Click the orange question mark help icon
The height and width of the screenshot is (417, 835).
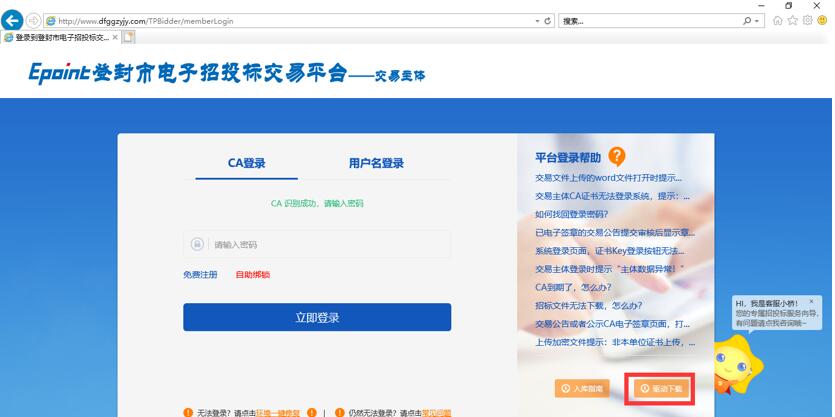tap(617, 156)
